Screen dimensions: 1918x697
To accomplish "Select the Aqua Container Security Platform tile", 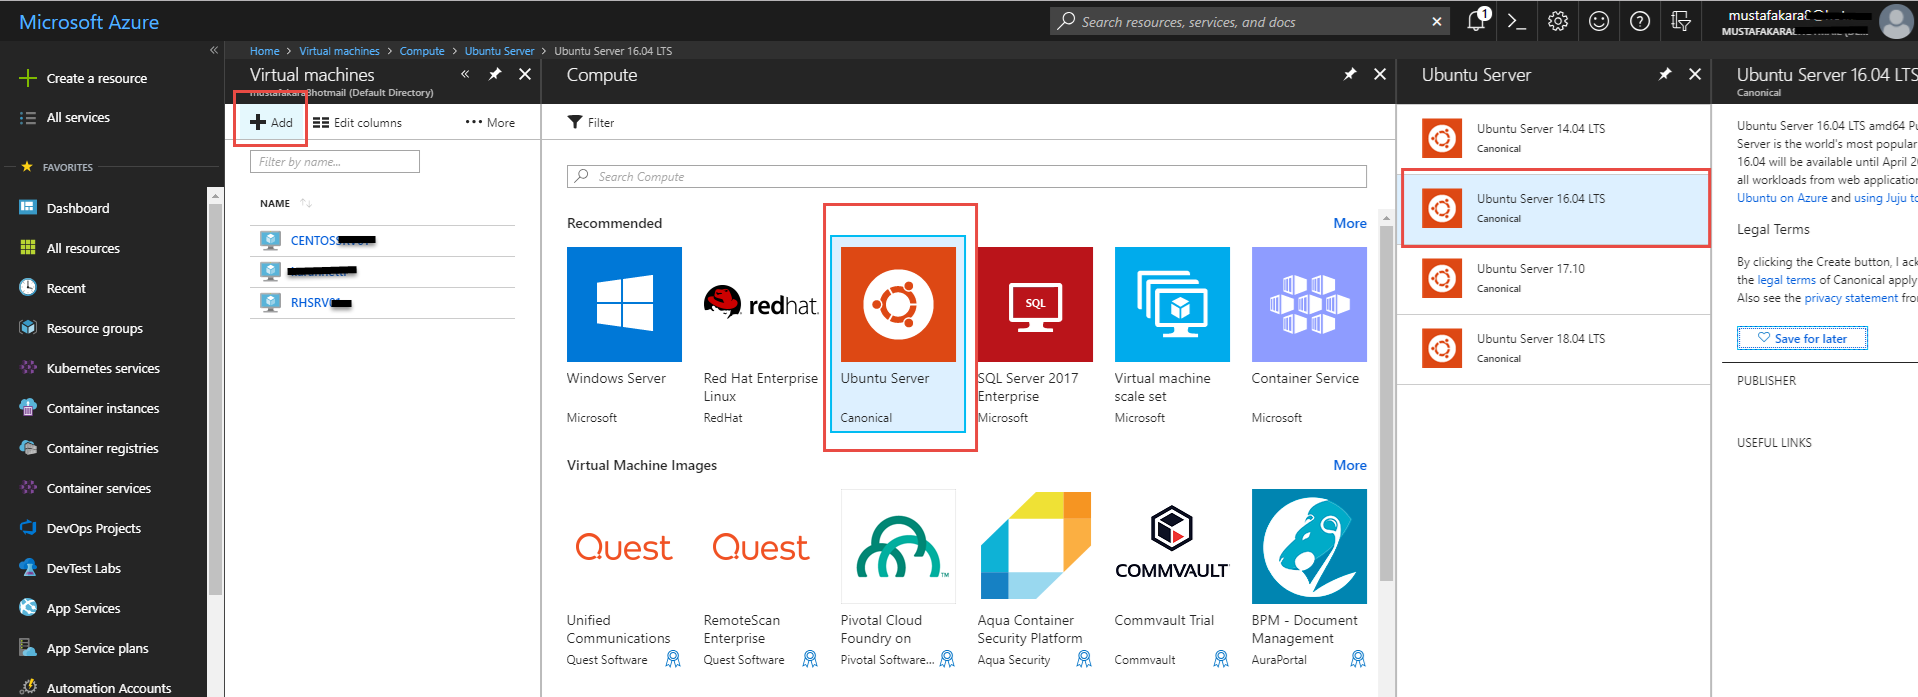I will coord(1035,578).
